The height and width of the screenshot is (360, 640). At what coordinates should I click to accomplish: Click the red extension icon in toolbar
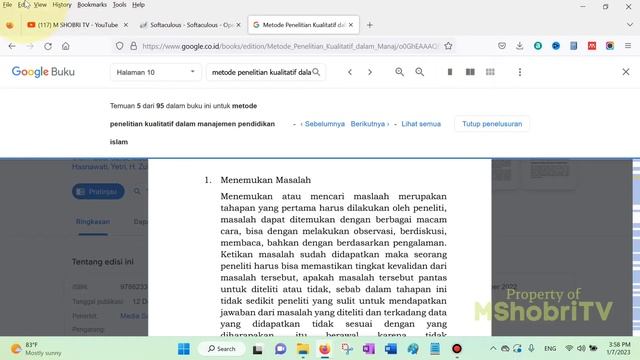click(x=592, y=46)
